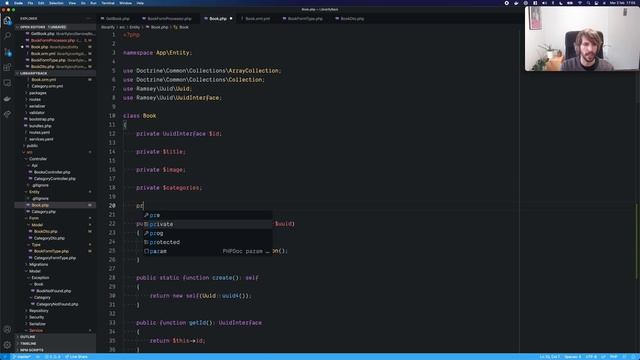
Task: Open services.yaml in the file tree
Action: (41, 139)
